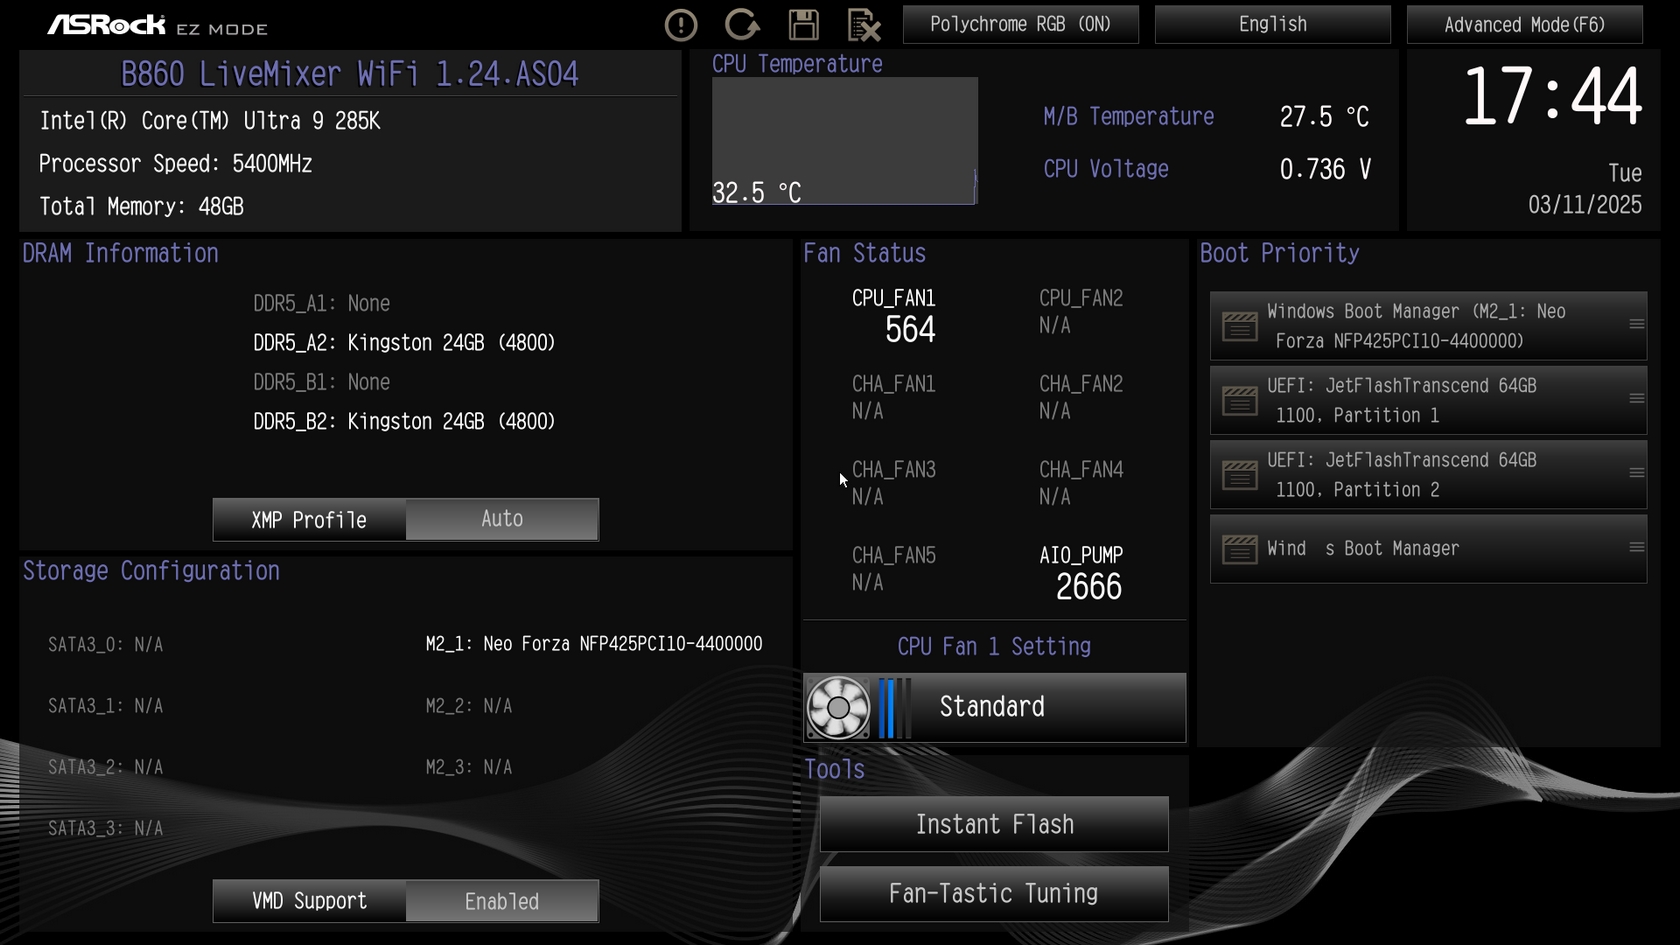
Task: Click the CPU fan icon beside Standard
Action: (x=838, y=708)
